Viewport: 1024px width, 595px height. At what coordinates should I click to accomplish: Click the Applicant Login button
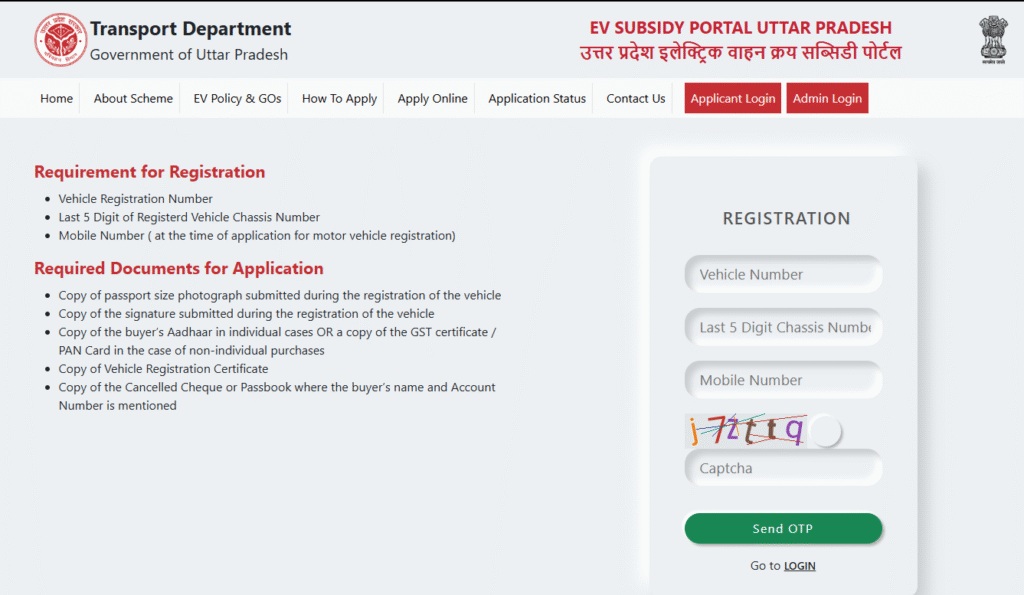pos(732,98)
